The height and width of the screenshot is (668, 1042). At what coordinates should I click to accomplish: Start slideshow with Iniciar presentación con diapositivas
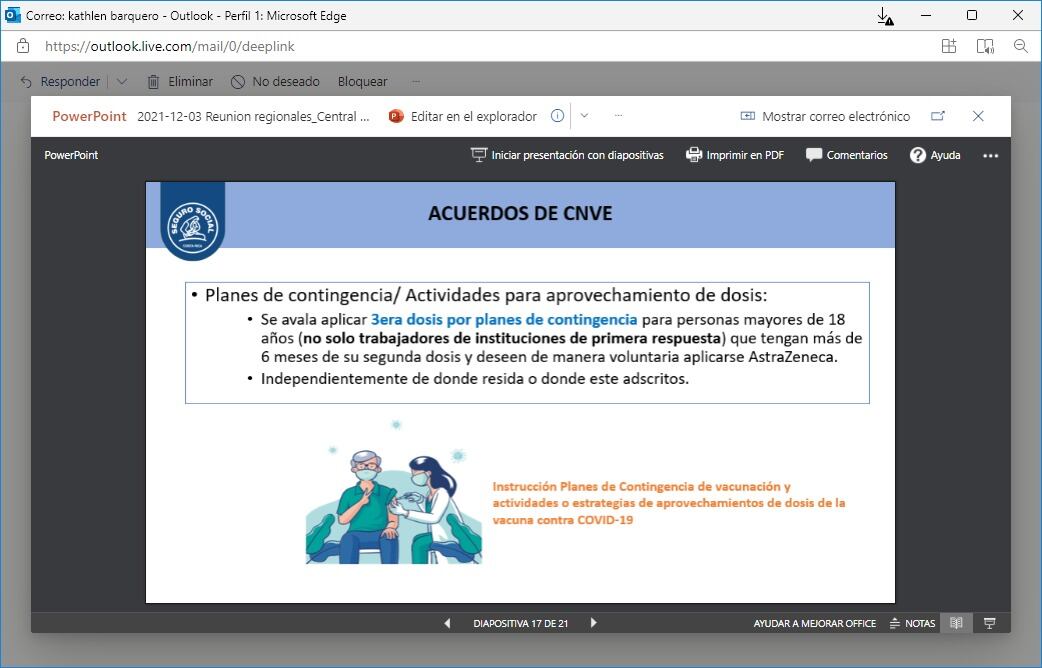[x=567, y=155]
